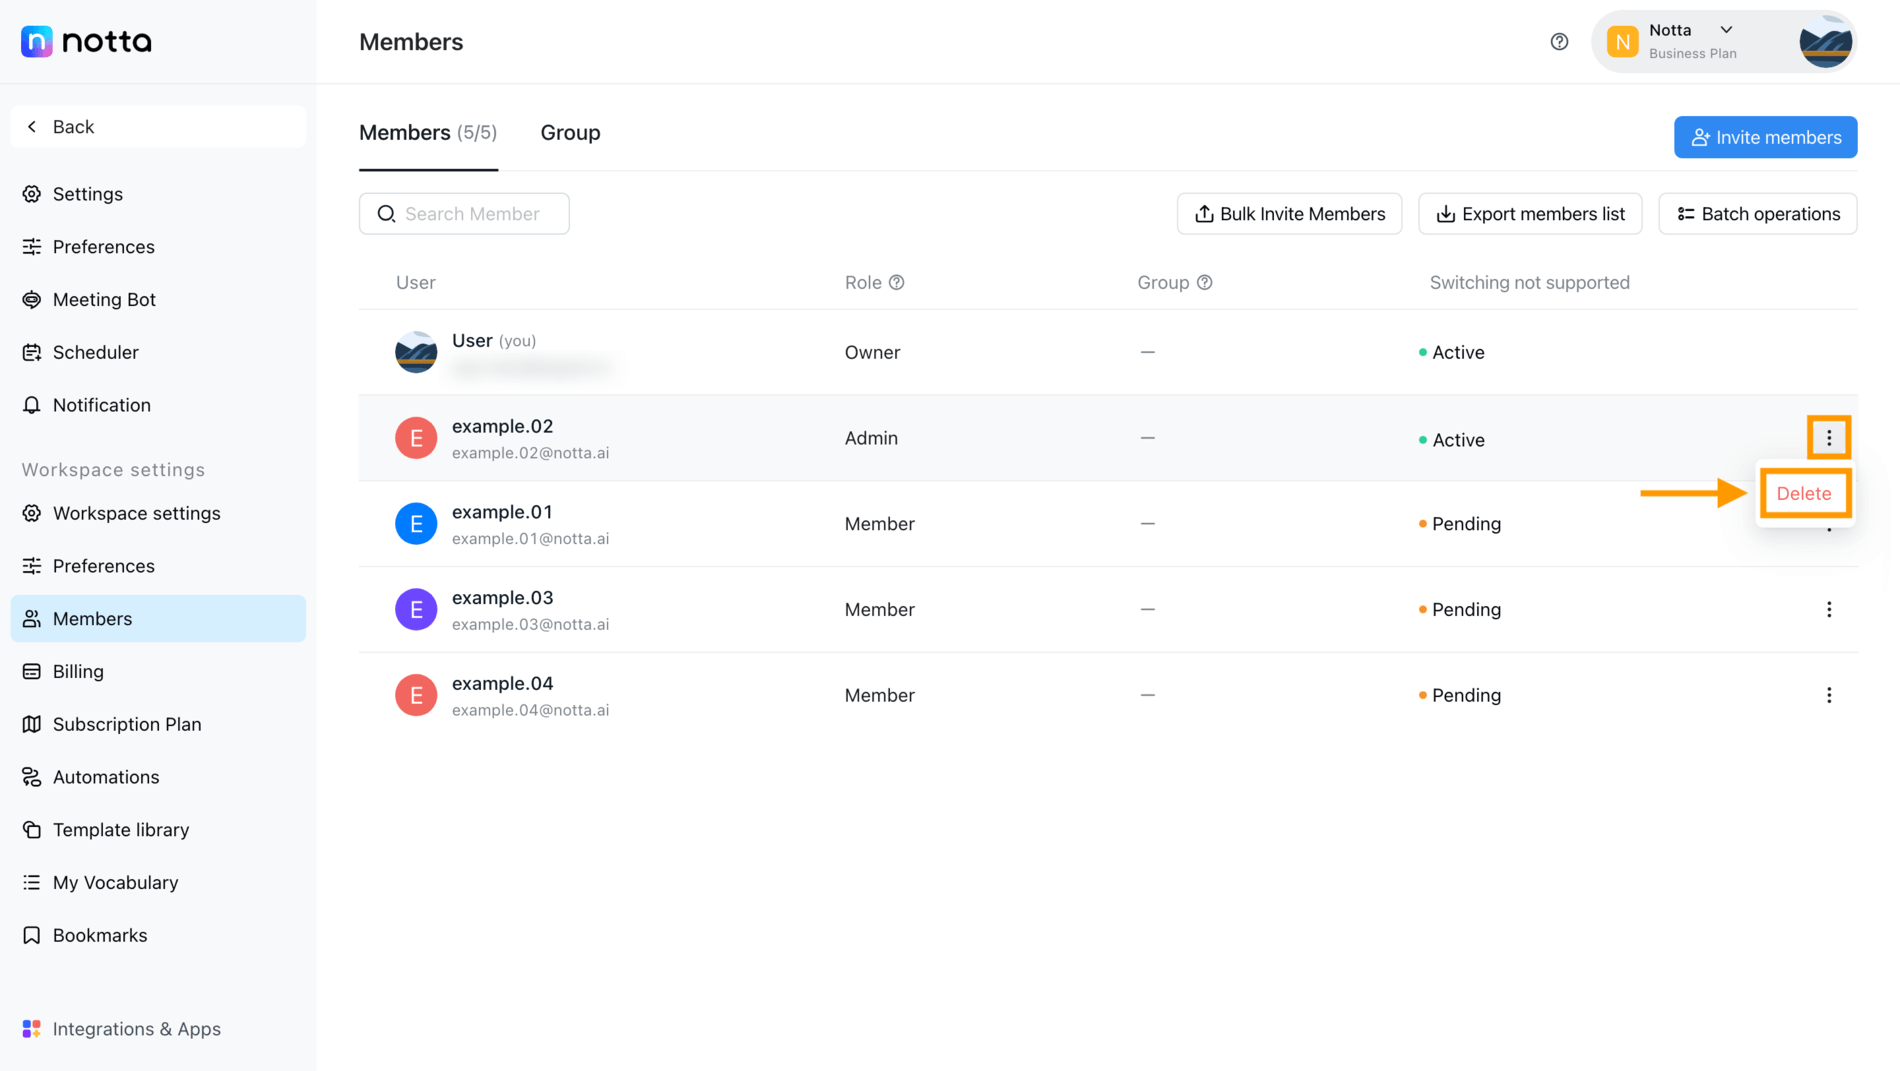Click the example.04 member name

click(x=502, y=684)
